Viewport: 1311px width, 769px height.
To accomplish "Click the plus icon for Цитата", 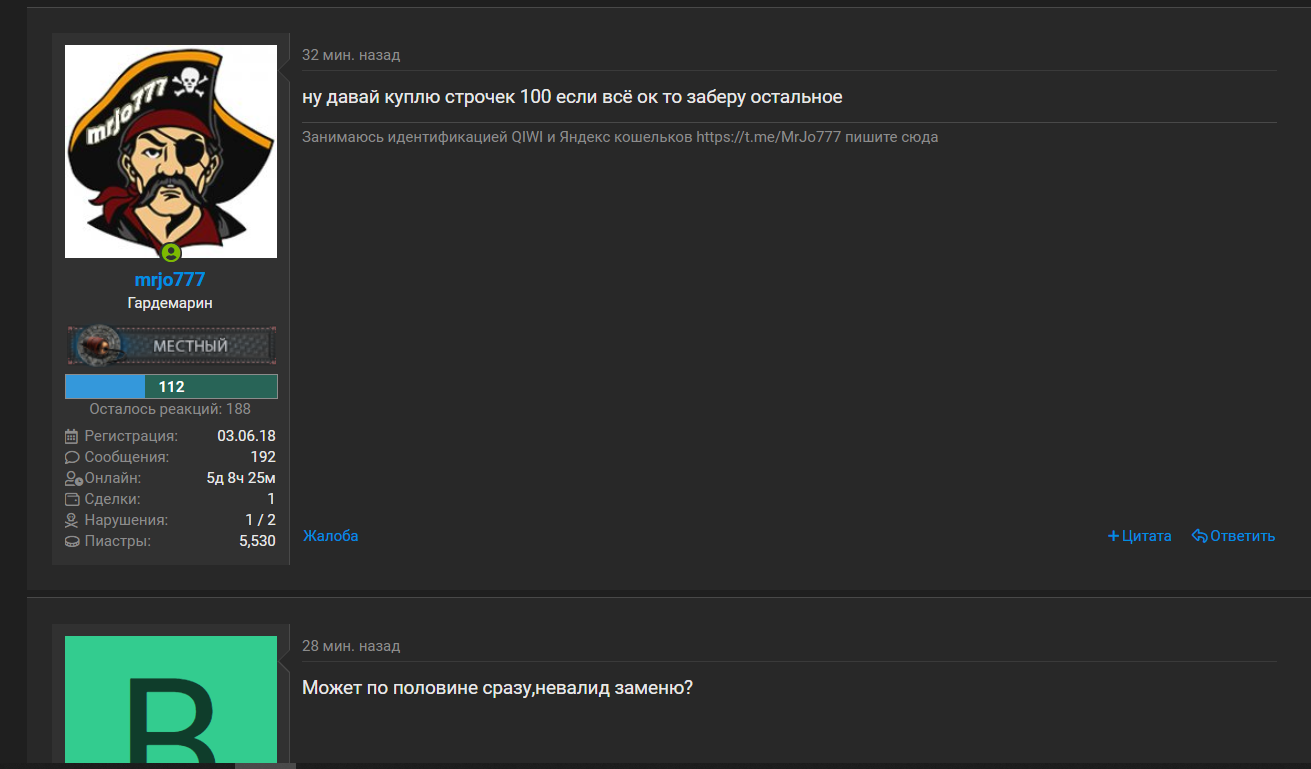I will click(x=1113, y=536).
